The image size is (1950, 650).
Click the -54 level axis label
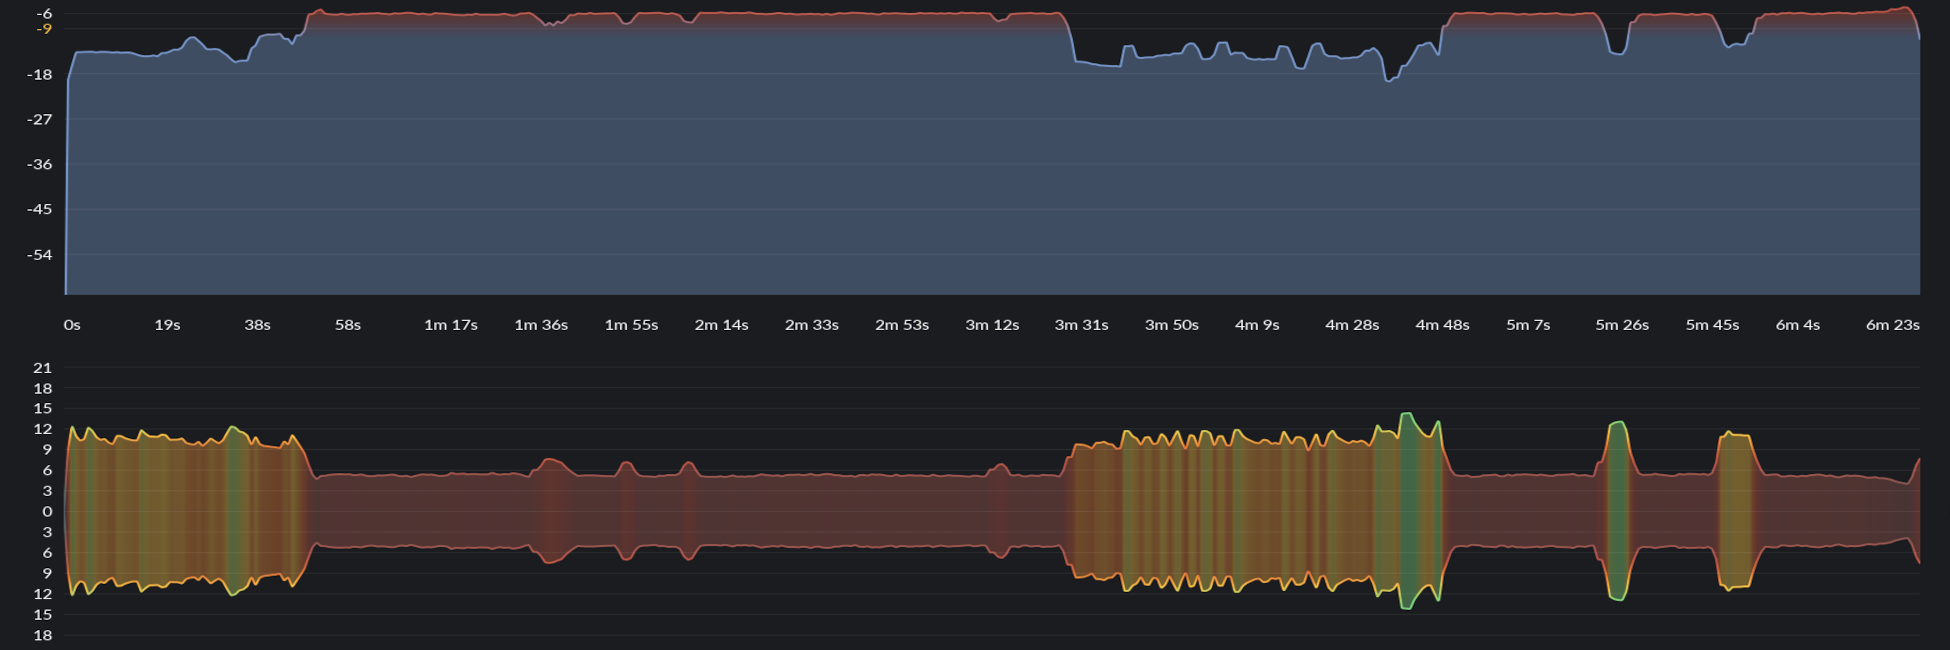pyautogui.click(x=40, y=255)
